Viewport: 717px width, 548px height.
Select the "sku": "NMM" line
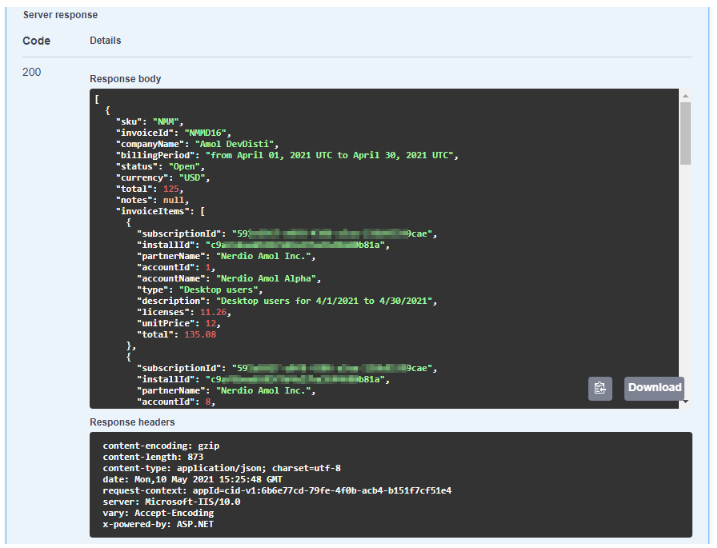tap(150, 122)
